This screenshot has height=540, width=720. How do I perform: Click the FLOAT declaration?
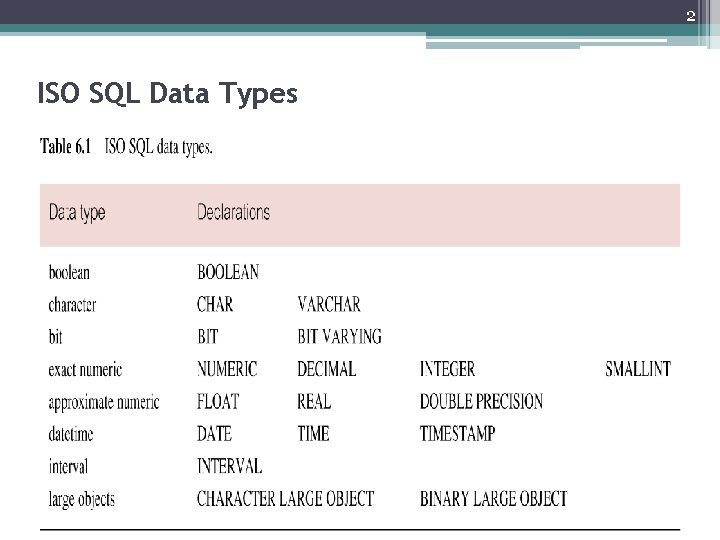218,401
